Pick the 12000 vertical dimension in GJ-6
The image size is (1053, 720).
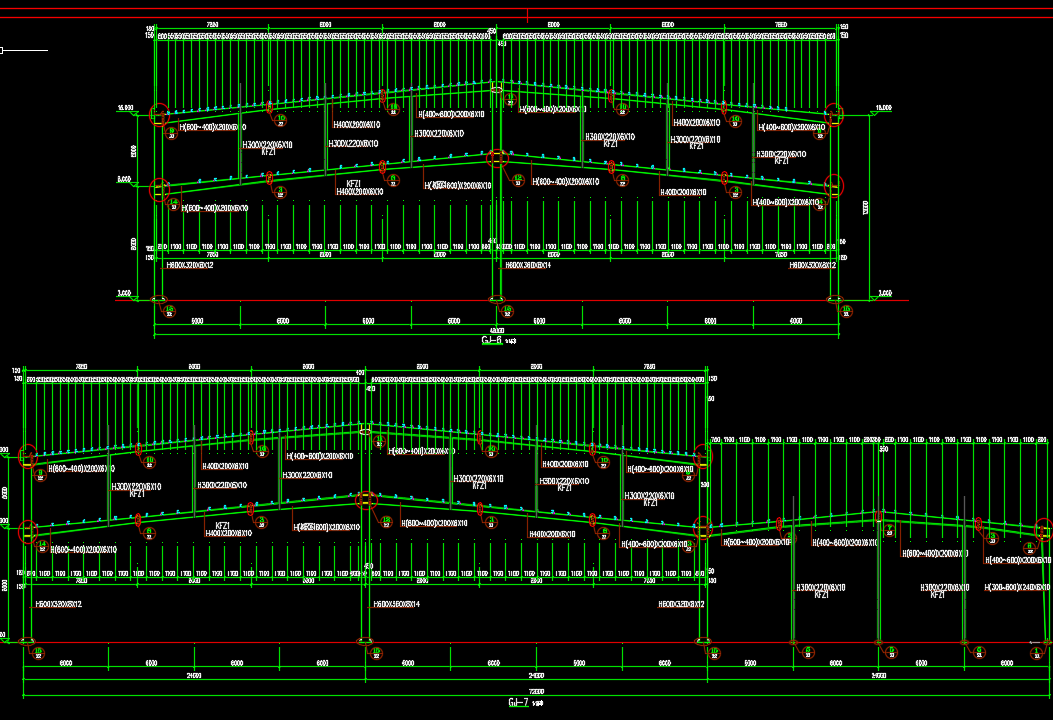click(865, 208)
